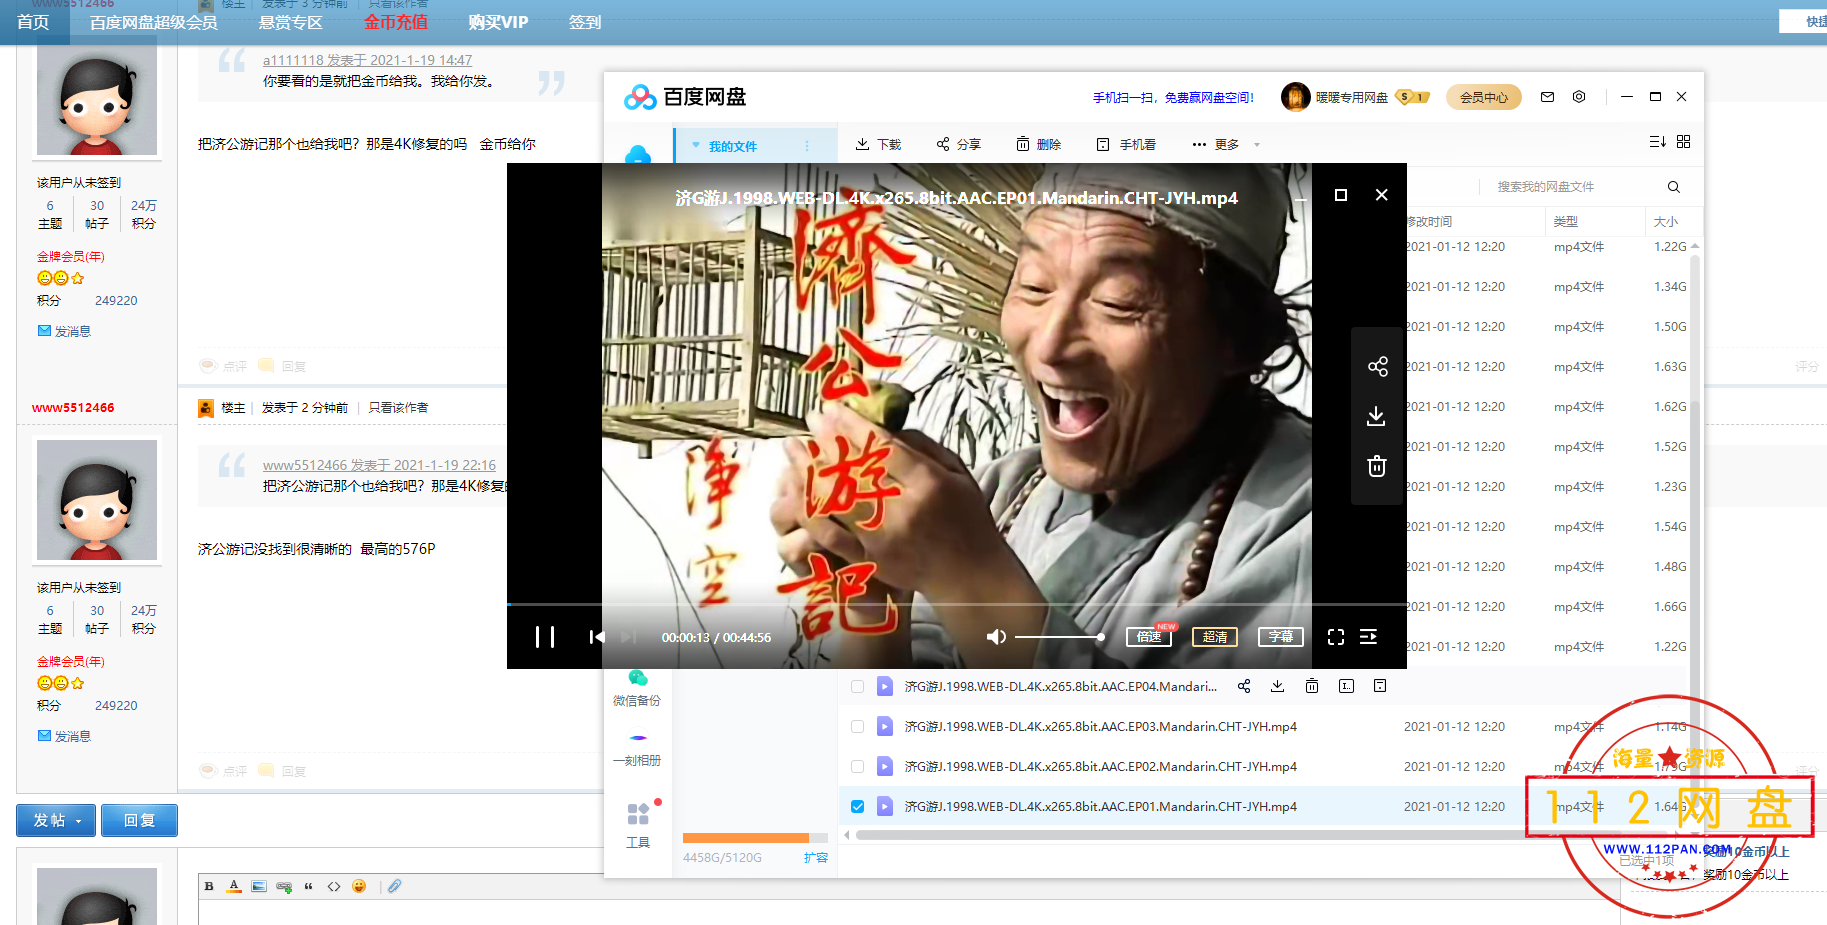Open 手机扫一扫 free space link

pyautogui.click(x=1172, y=97)
